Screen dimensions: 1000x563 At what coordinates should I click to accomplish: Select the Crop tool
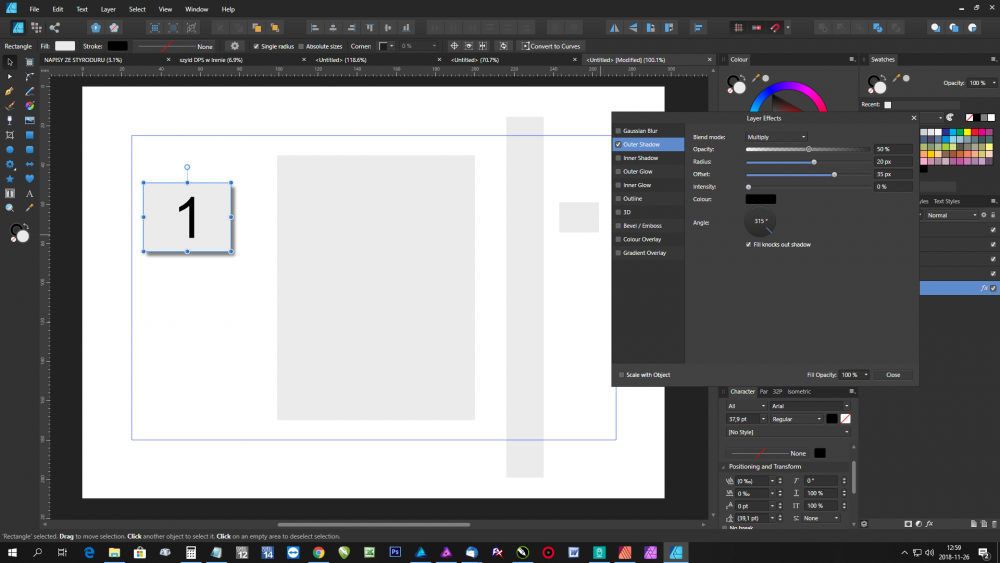click(x=10, y=135)
